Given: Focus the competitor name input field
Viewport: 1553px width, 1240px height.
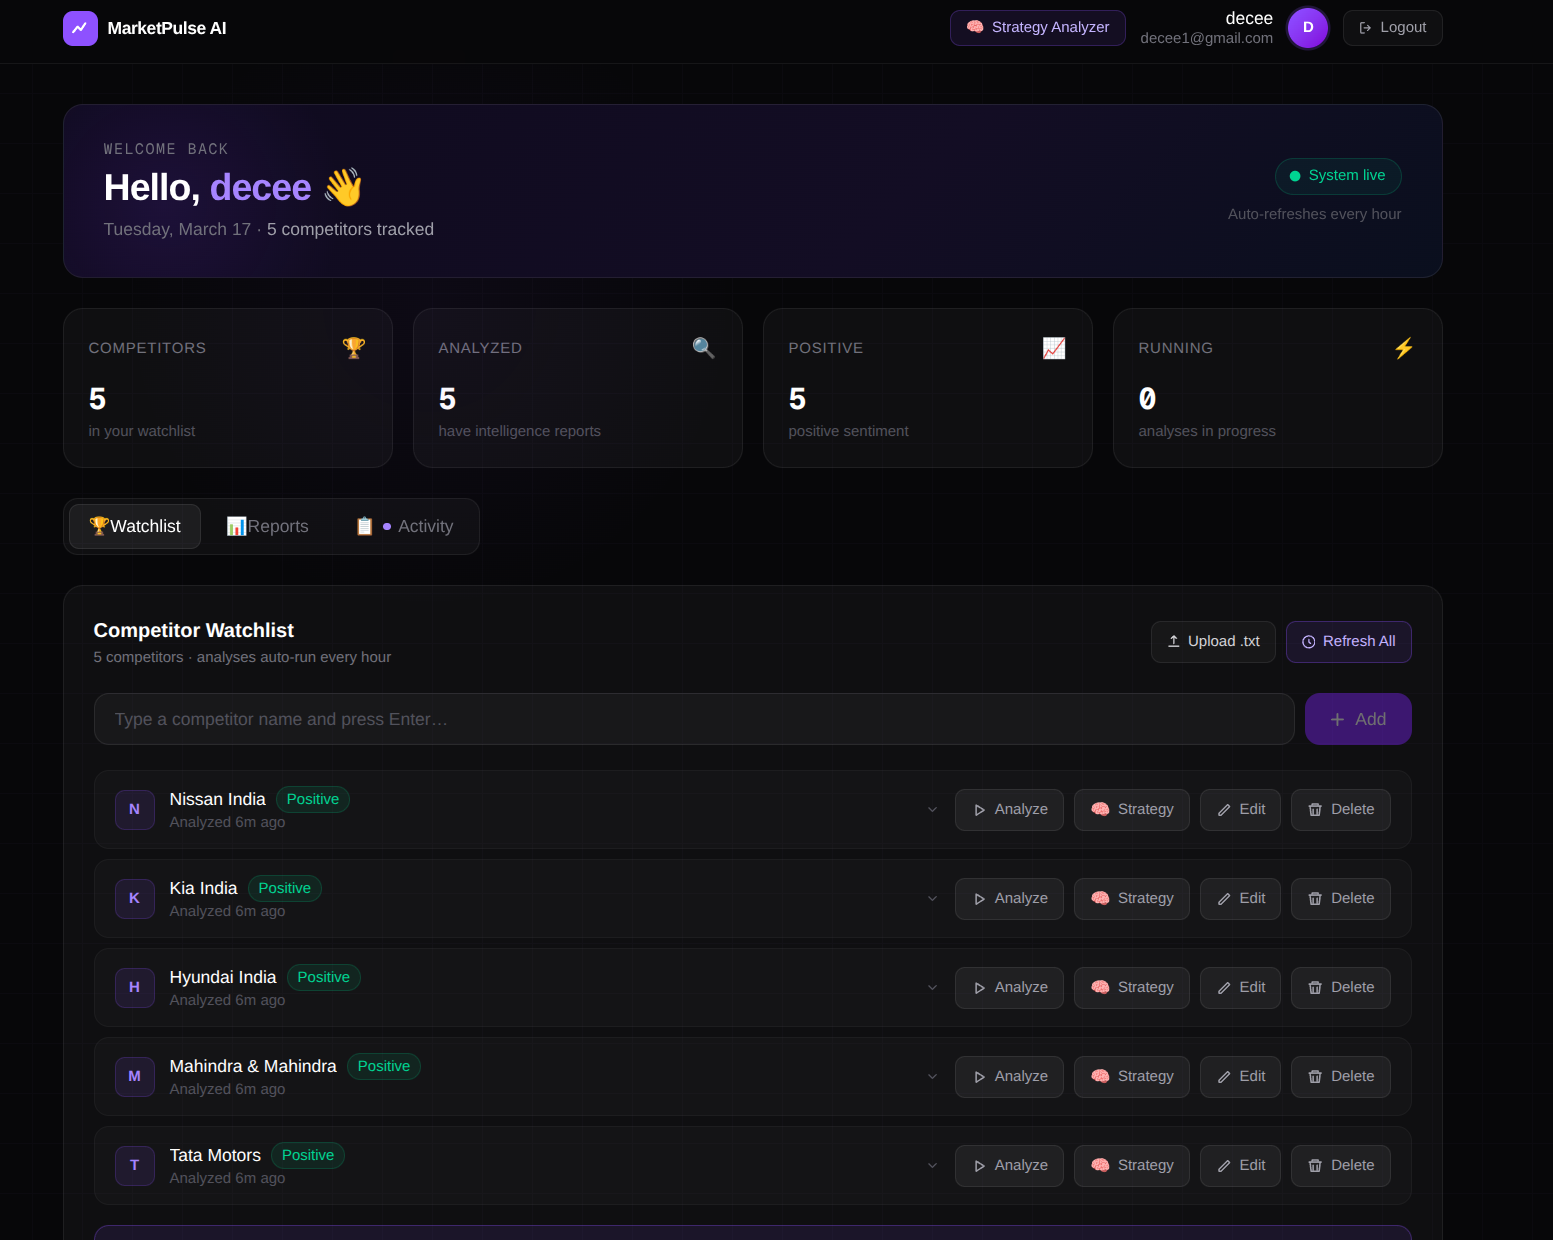Looking at the screenshot, I should pos(694,719).
